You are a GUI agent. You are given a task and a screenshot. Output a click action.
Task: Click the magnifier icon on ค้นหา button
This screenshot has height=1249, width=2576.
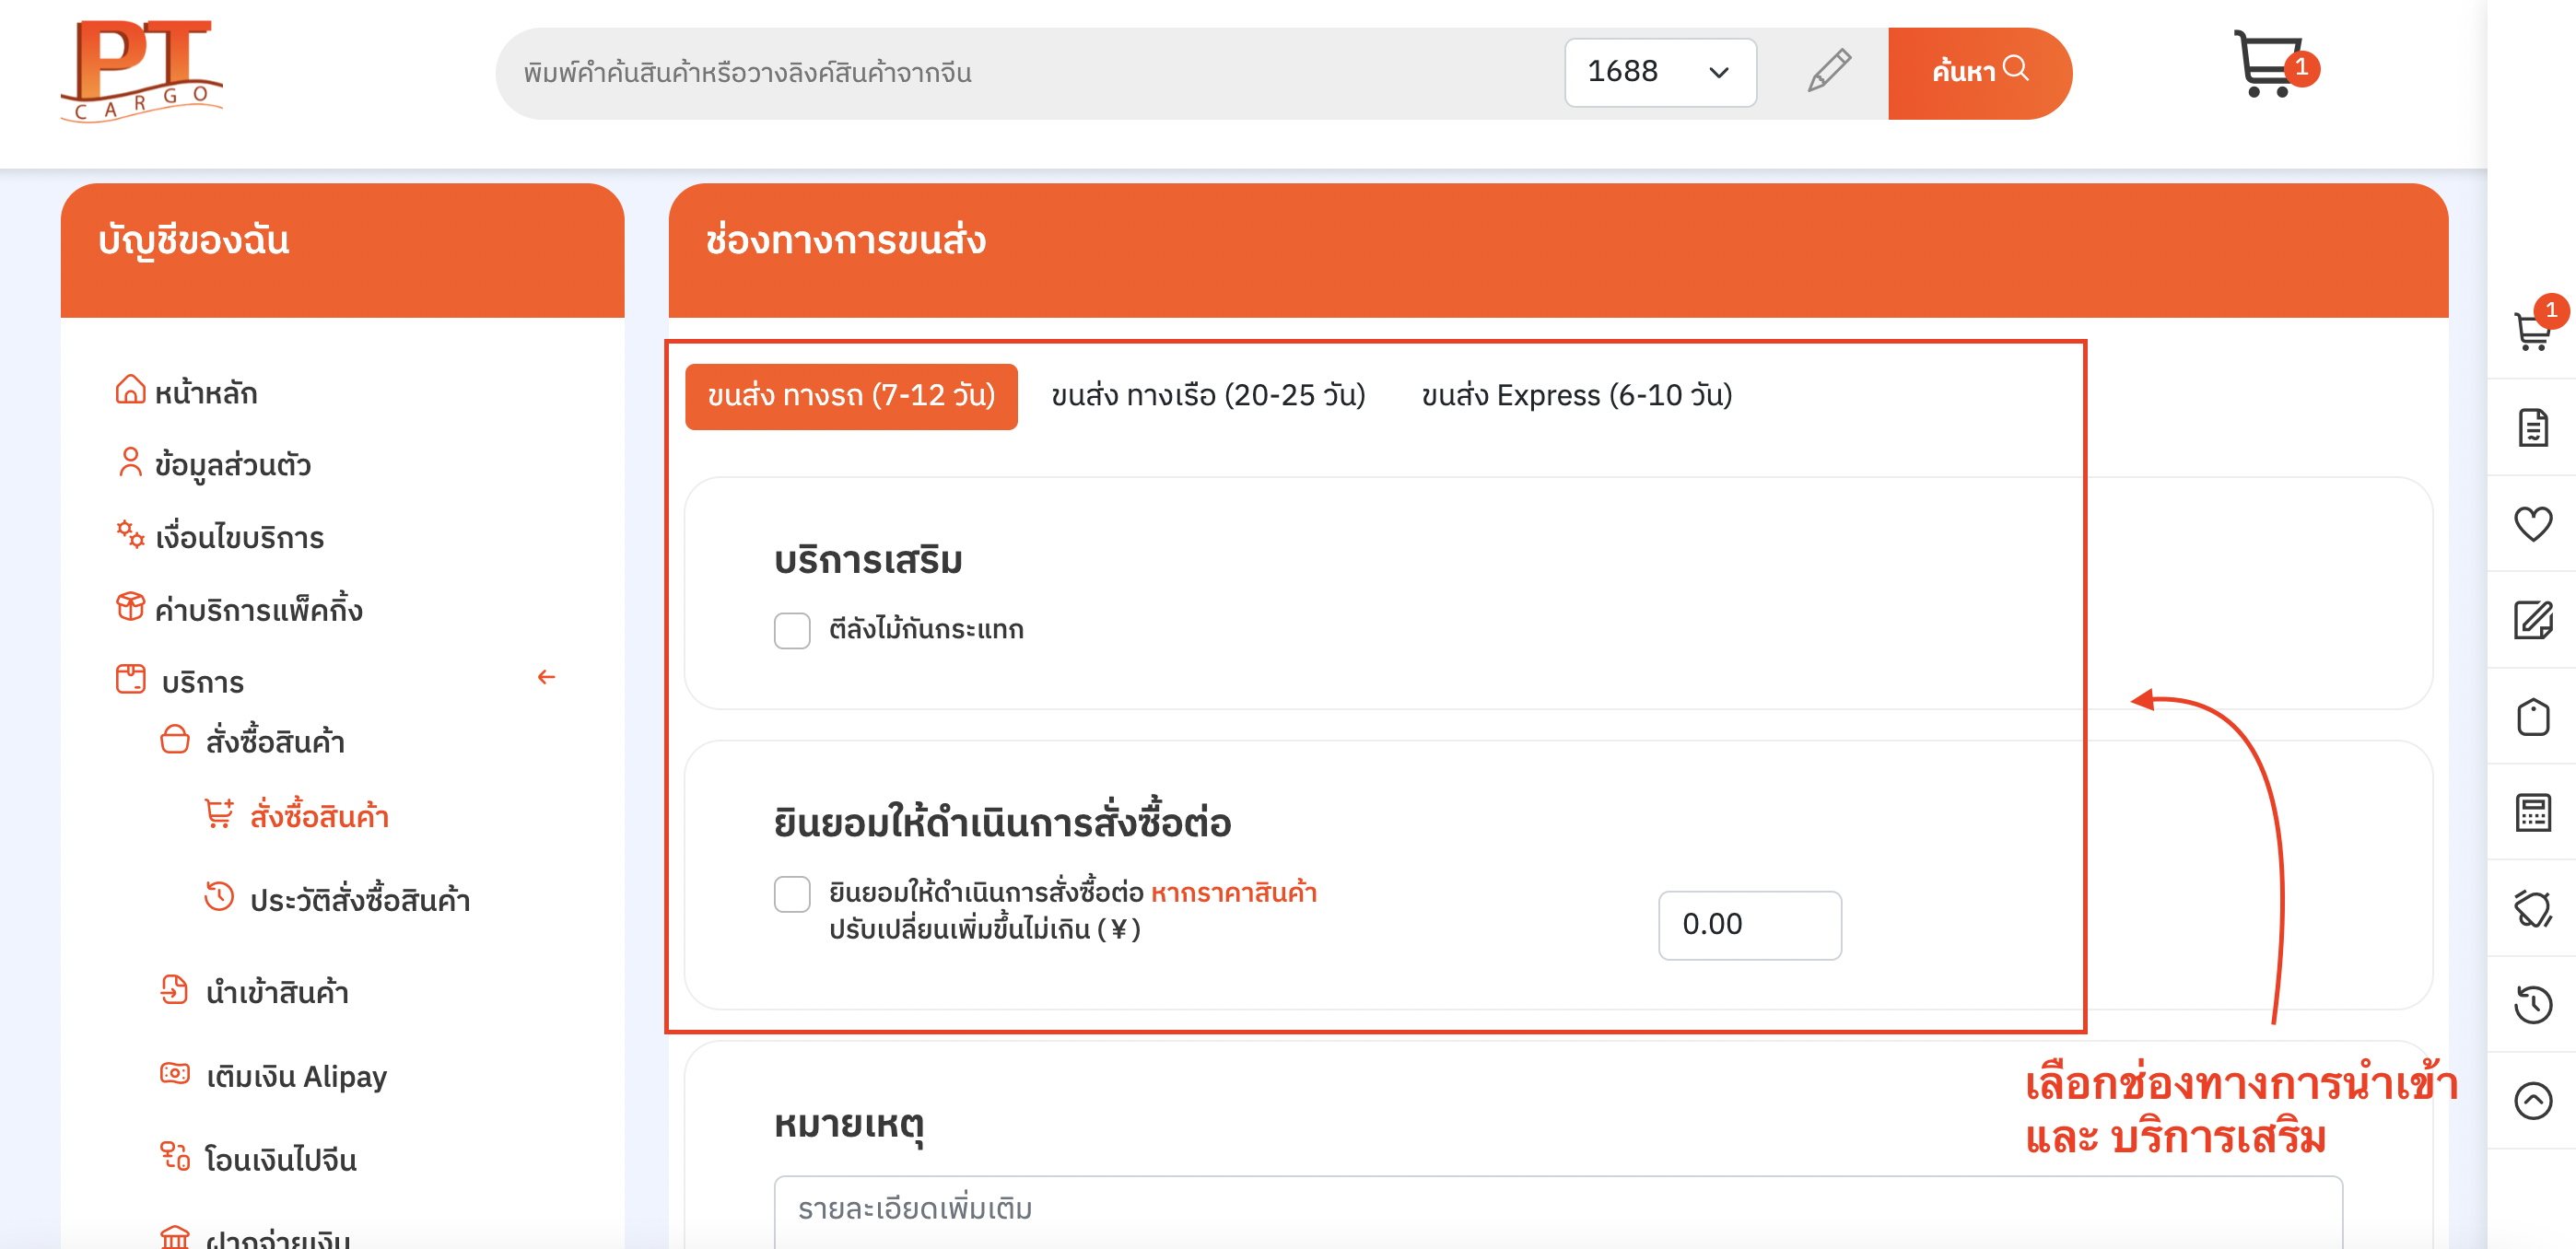(x=2016, y=68)
